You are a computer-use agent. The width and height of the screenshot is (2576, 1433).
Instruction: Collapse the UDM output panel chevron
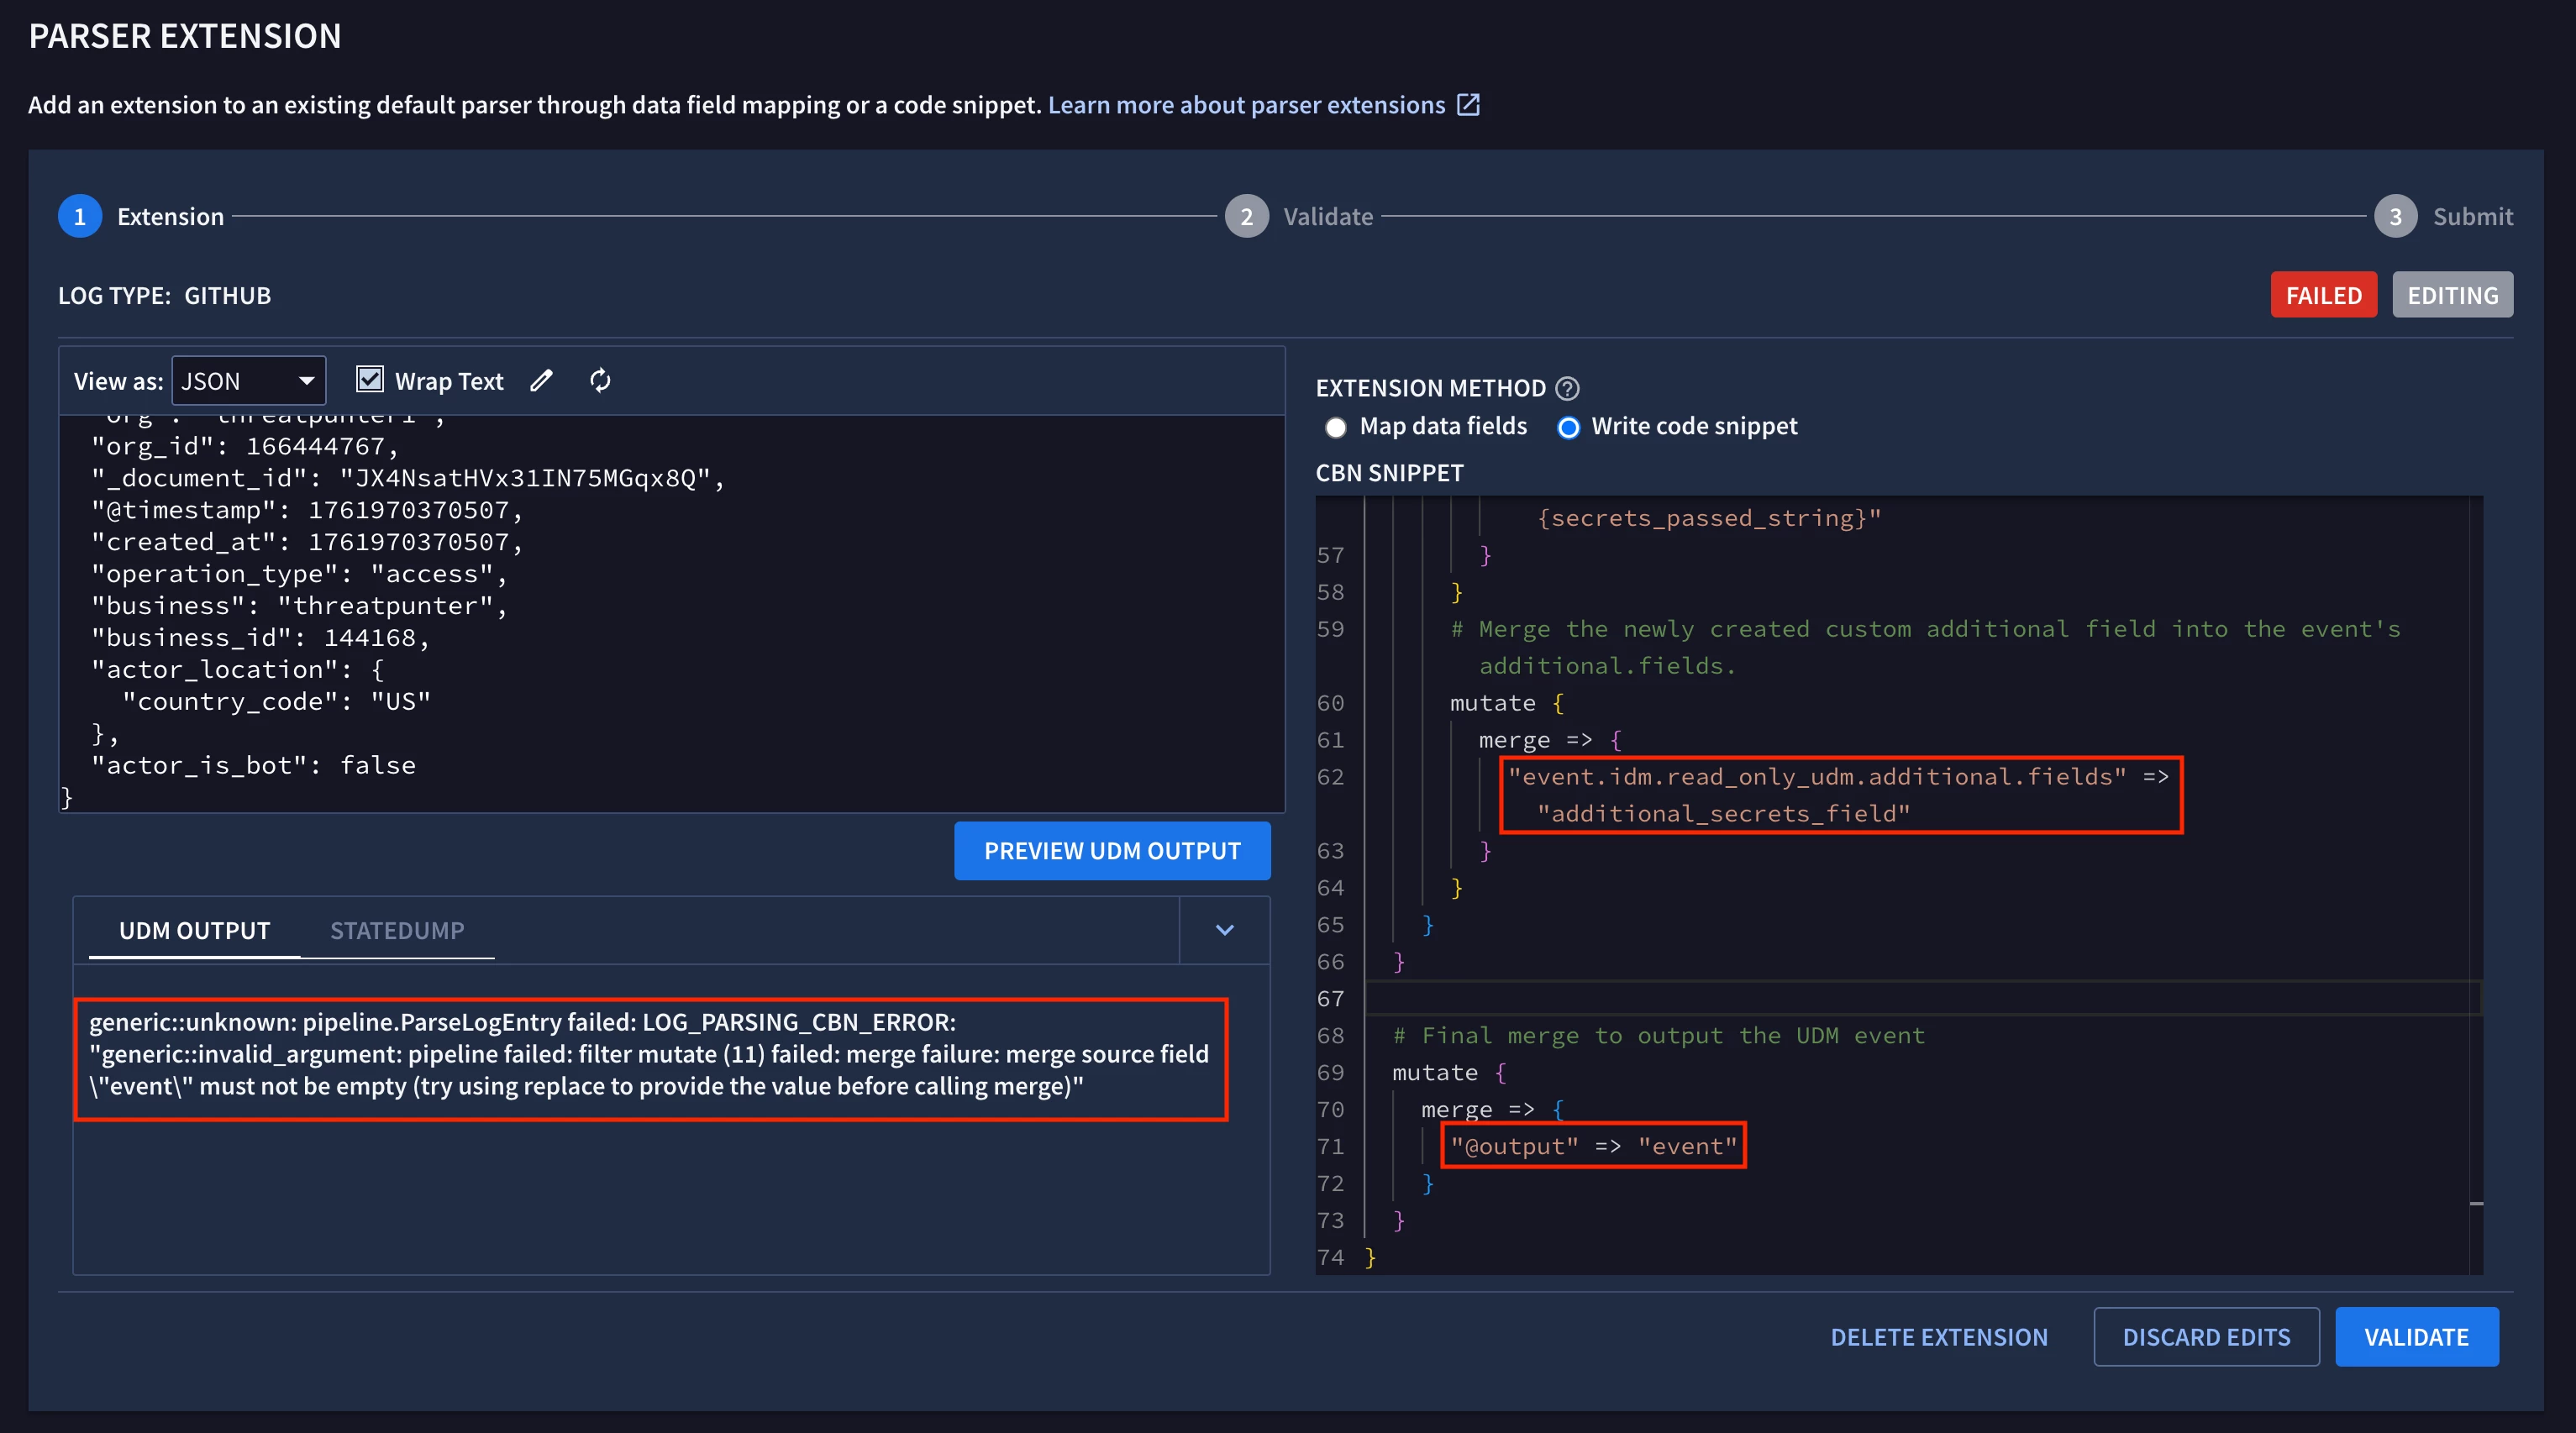1224,930
